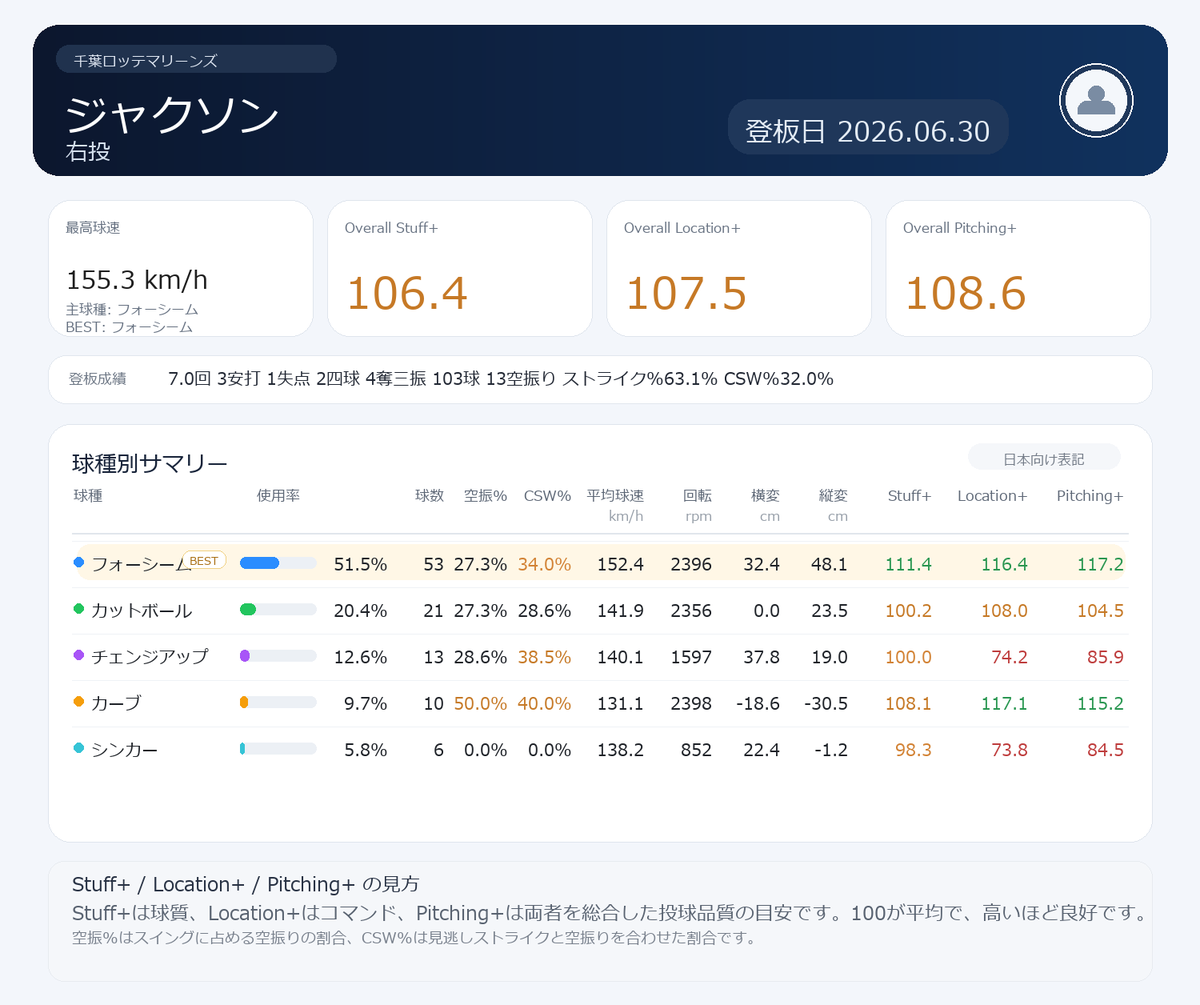This screenshot has height=1005, width=1200.
Task: Click the 横変 column header
Action: (x=765, y=495)
